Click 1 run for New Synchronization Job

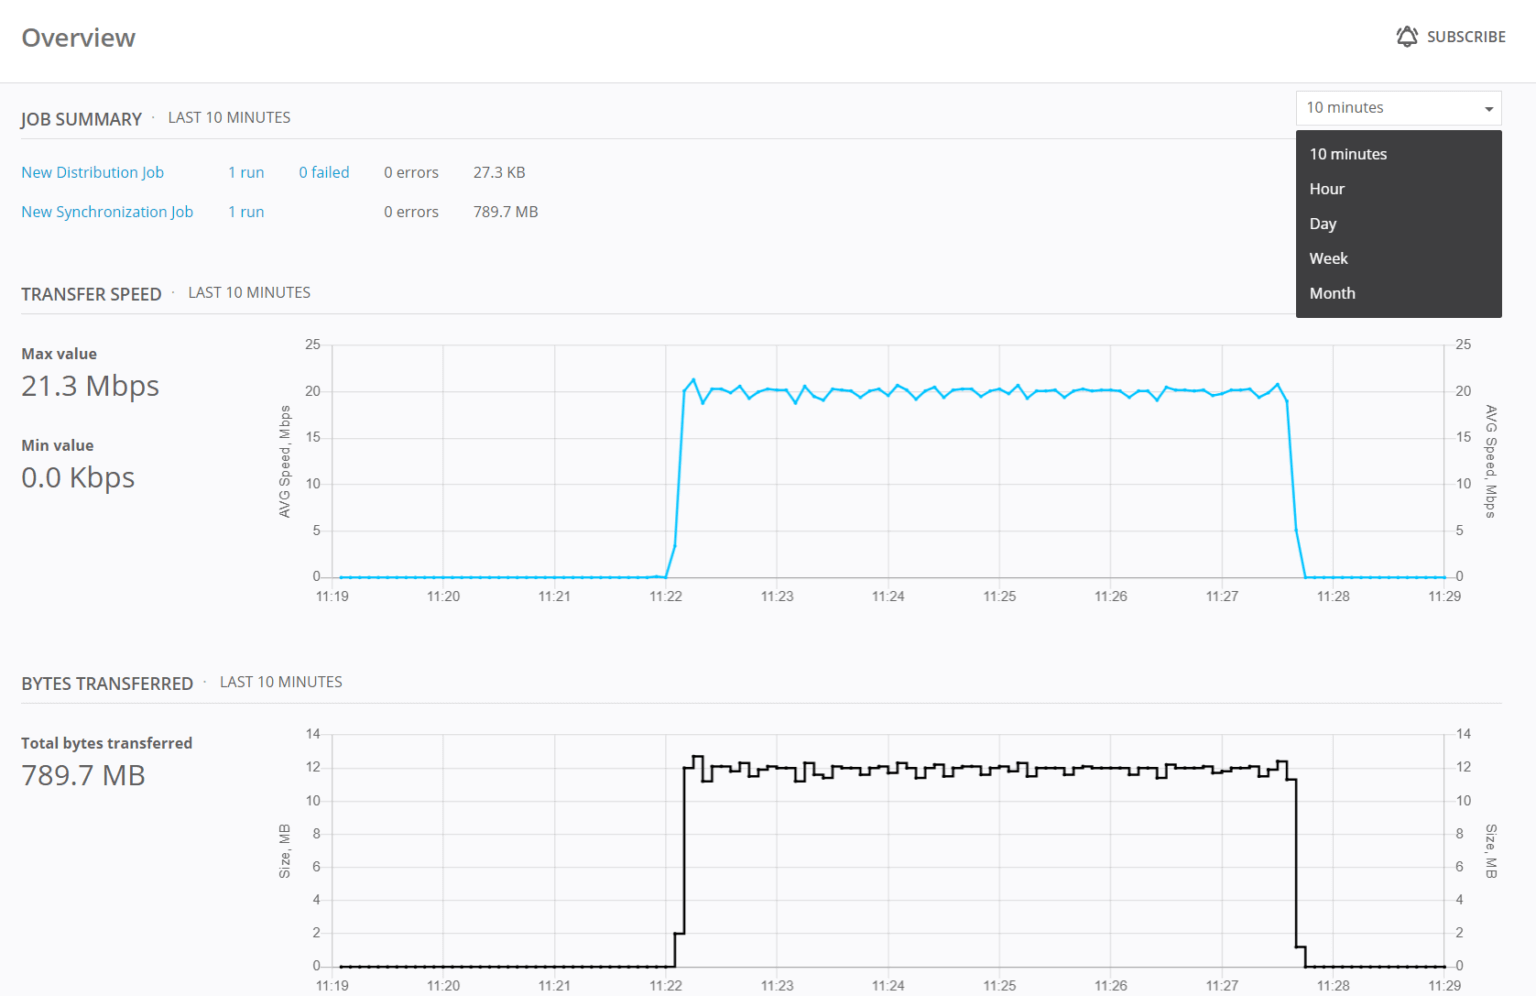tap(246, 211)
